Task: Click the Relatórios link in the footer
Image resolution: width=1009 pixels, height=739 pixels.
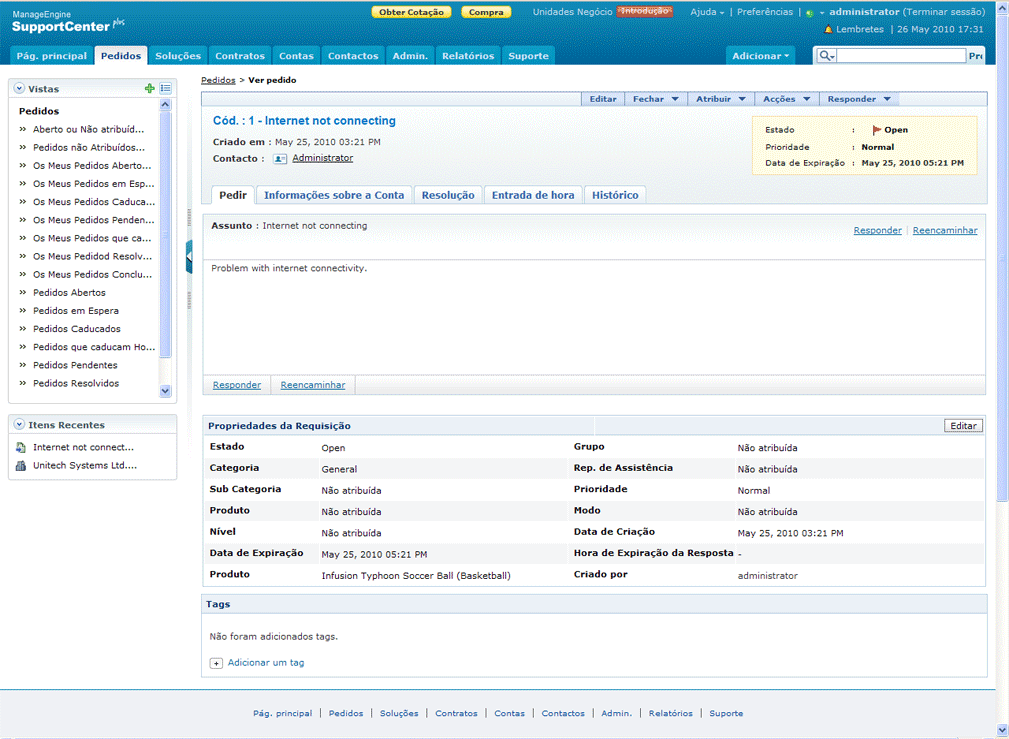Action: [671, 713]
